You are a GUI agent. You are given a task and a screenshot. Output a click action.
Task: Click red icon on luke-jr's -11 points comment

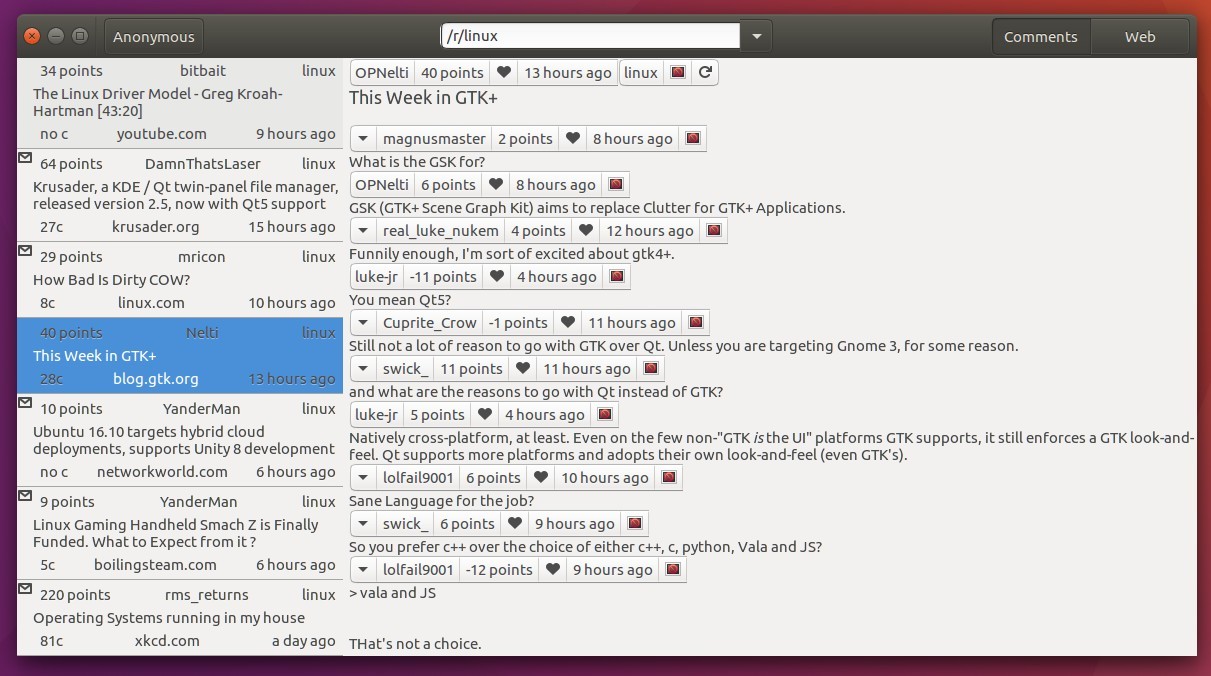click(617, 277)
